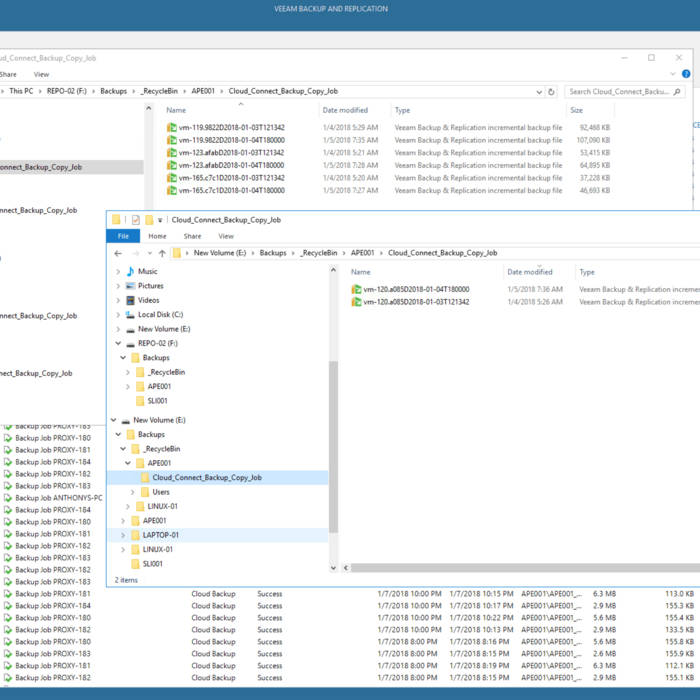Expand the Music node
Image resolution: width=700 pixels, height=700 pixels.
[x=118, y=271]
